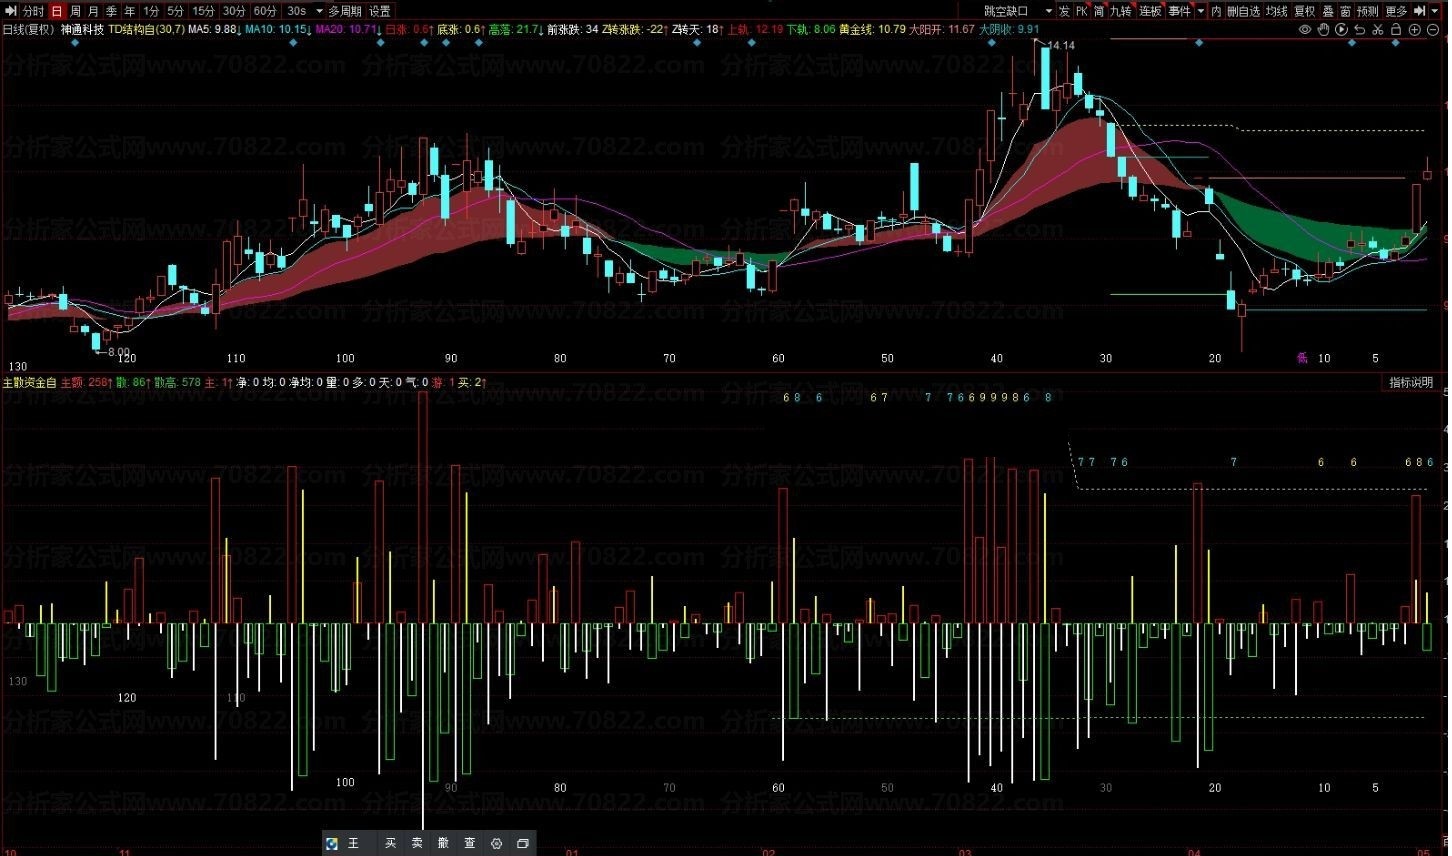Click the stacked windows icon in floating bar
The height and width of the screenshot is (856, 1452).
pos(522,843)
